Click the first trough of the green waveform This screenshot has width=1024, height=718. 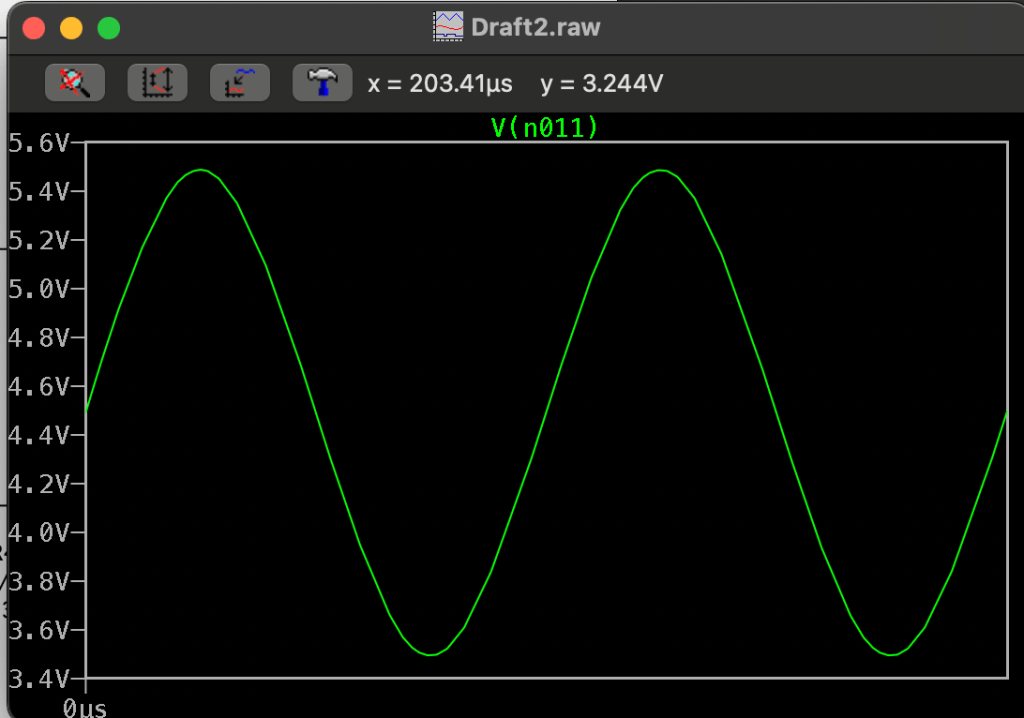[x=430, y=654]
